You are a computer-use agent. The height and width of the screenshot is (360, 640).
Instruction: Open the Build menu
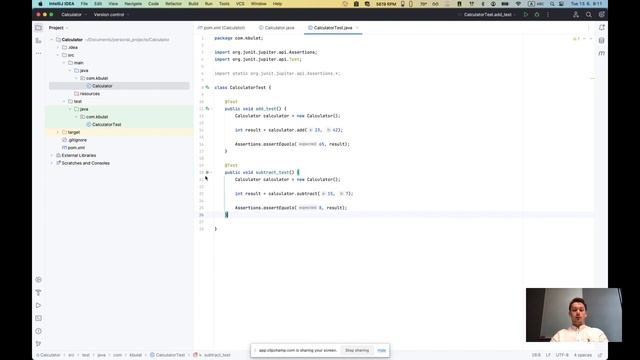[x=193, y=4]
